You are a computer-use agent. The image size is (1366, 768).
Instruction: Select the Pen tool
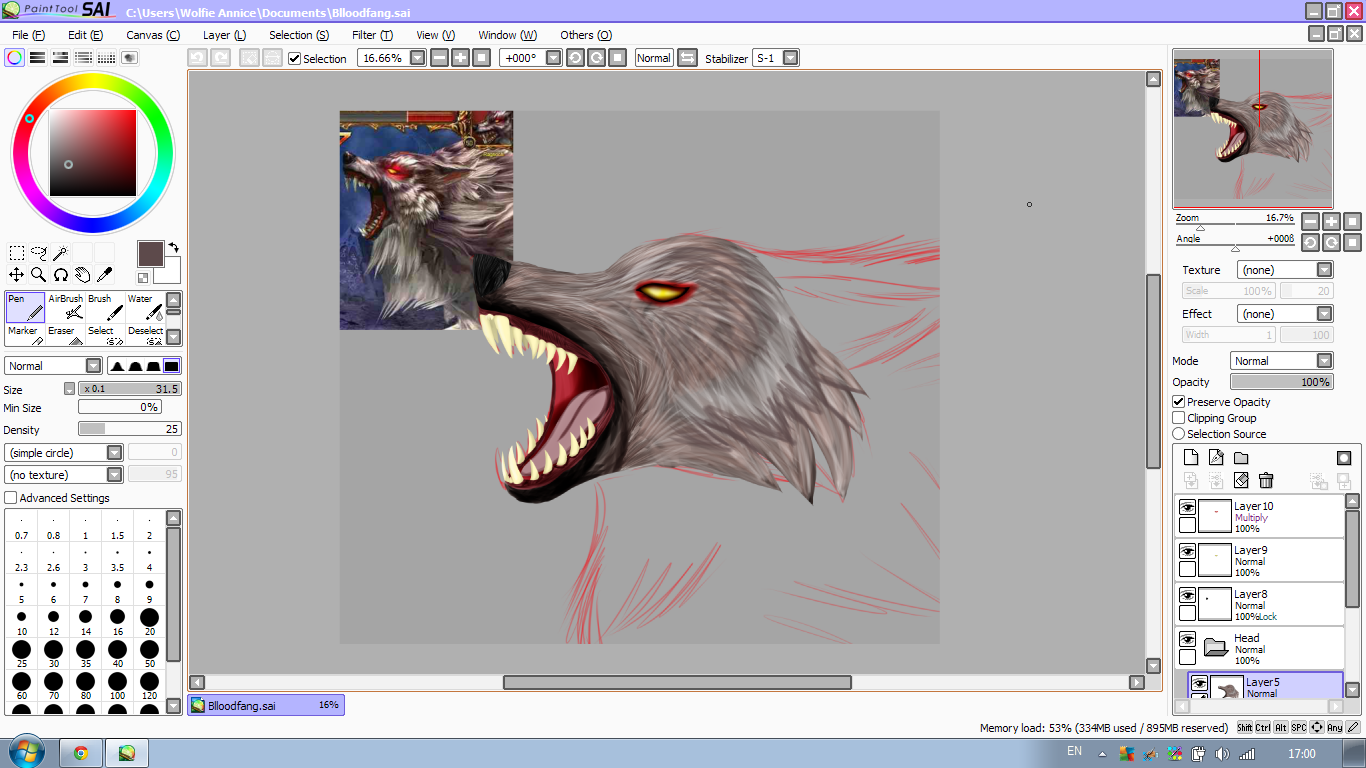coord(25,307)
